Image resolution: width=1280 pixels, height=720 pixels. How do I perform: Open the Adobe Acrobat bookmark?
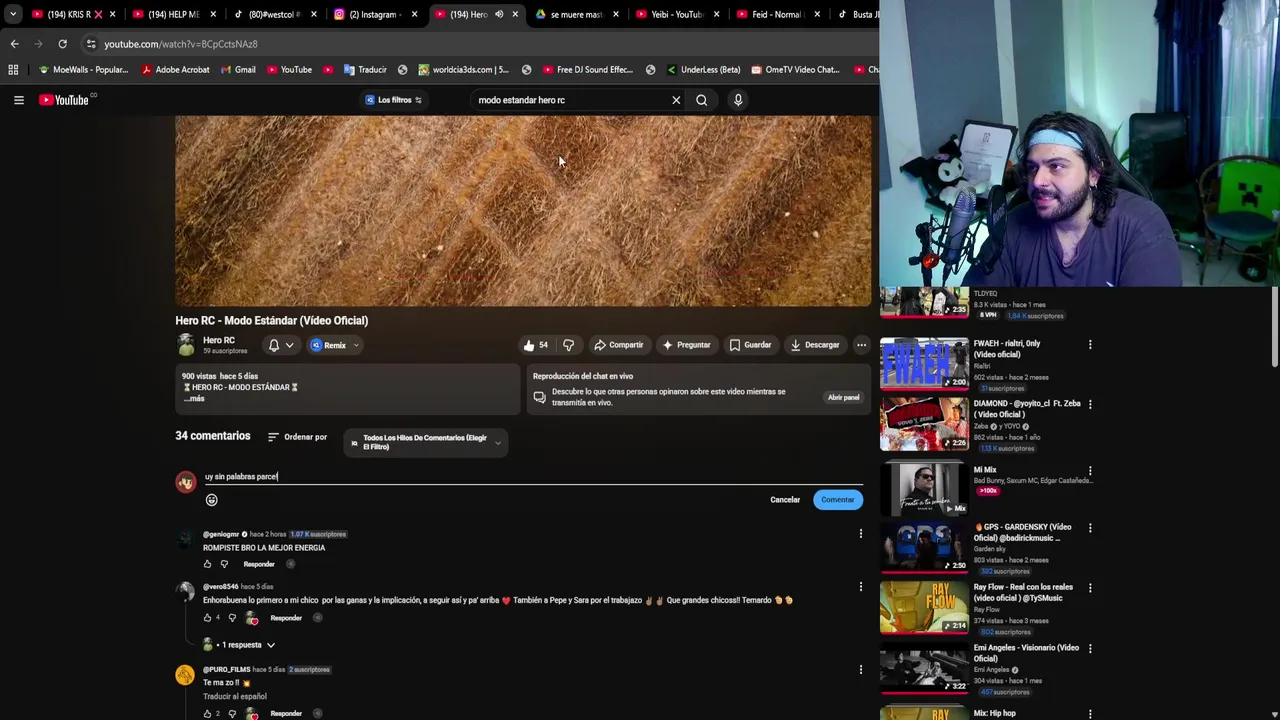pos(175,70)
